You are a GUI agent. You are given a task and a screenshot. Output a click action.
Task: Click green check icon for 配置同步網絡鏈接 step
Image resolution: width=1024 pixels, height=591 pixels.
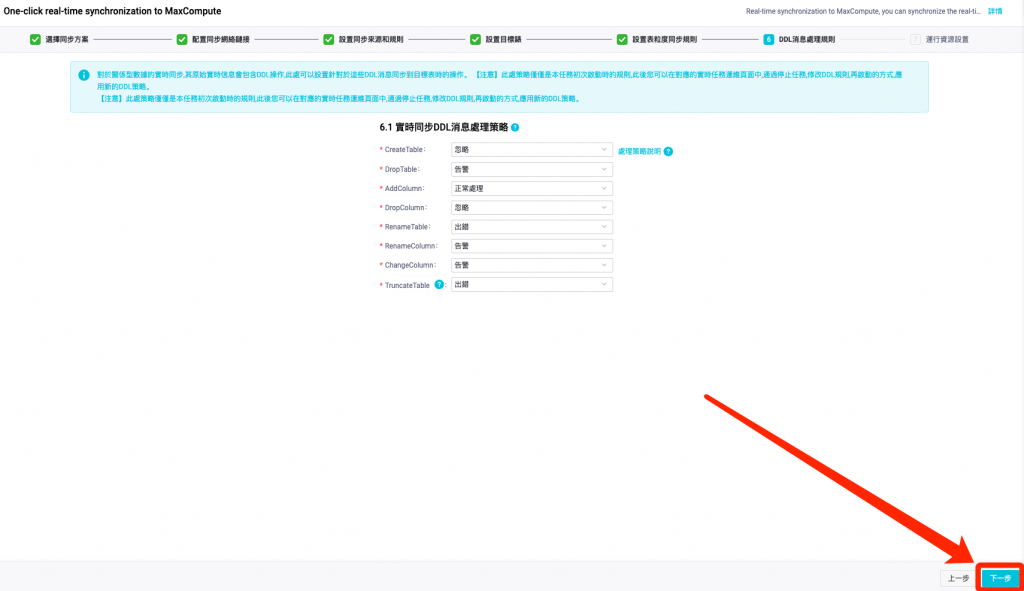click(x=182, y=39)
